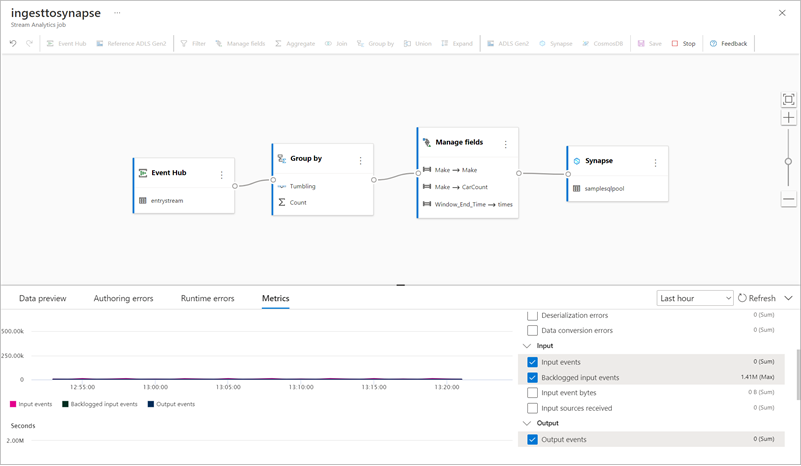Switch to Authoring errors tab
The image size is (801, 466).
tap(123, 298)
